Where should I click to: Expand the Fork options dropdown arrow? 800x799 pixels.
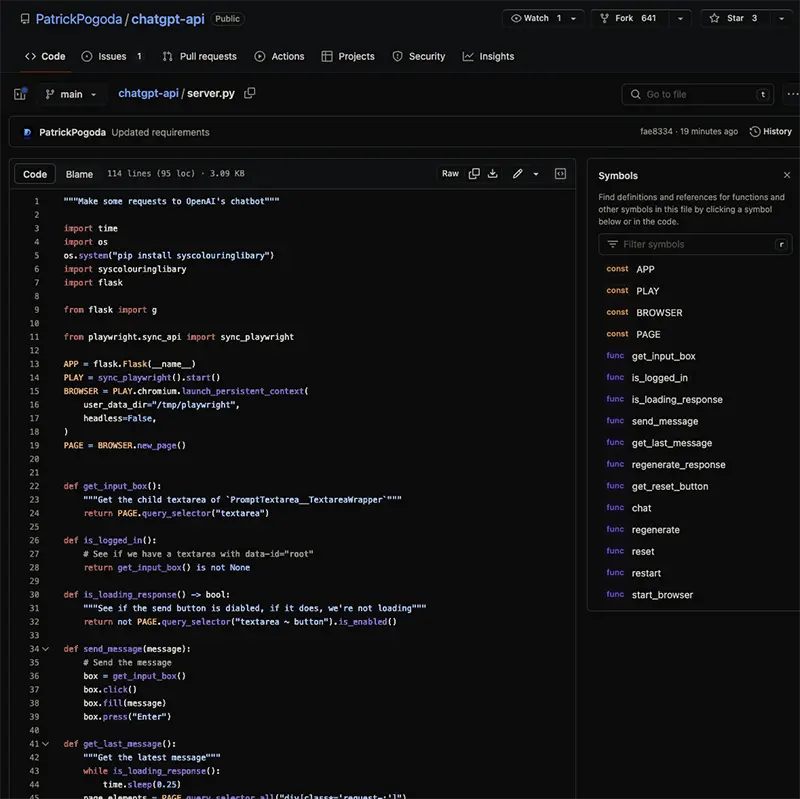680,18
